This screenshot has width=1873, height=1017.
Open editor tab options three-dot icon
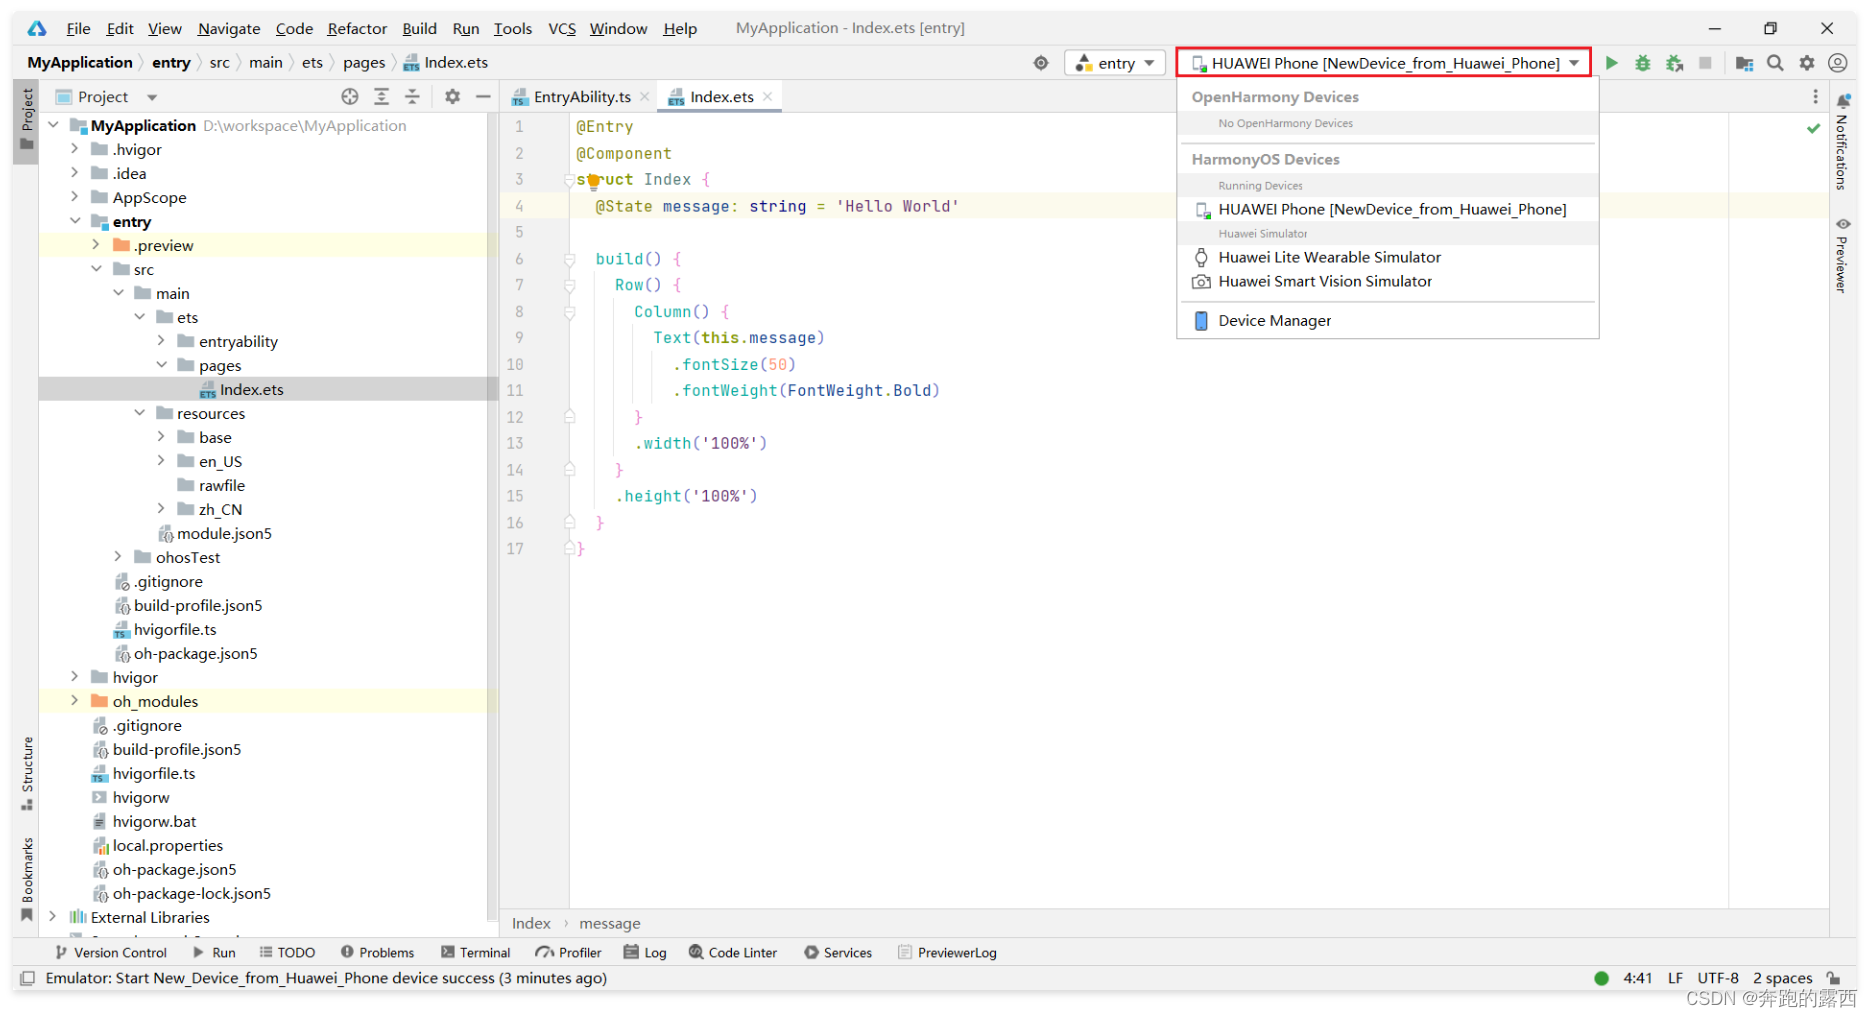(1815, 97)
